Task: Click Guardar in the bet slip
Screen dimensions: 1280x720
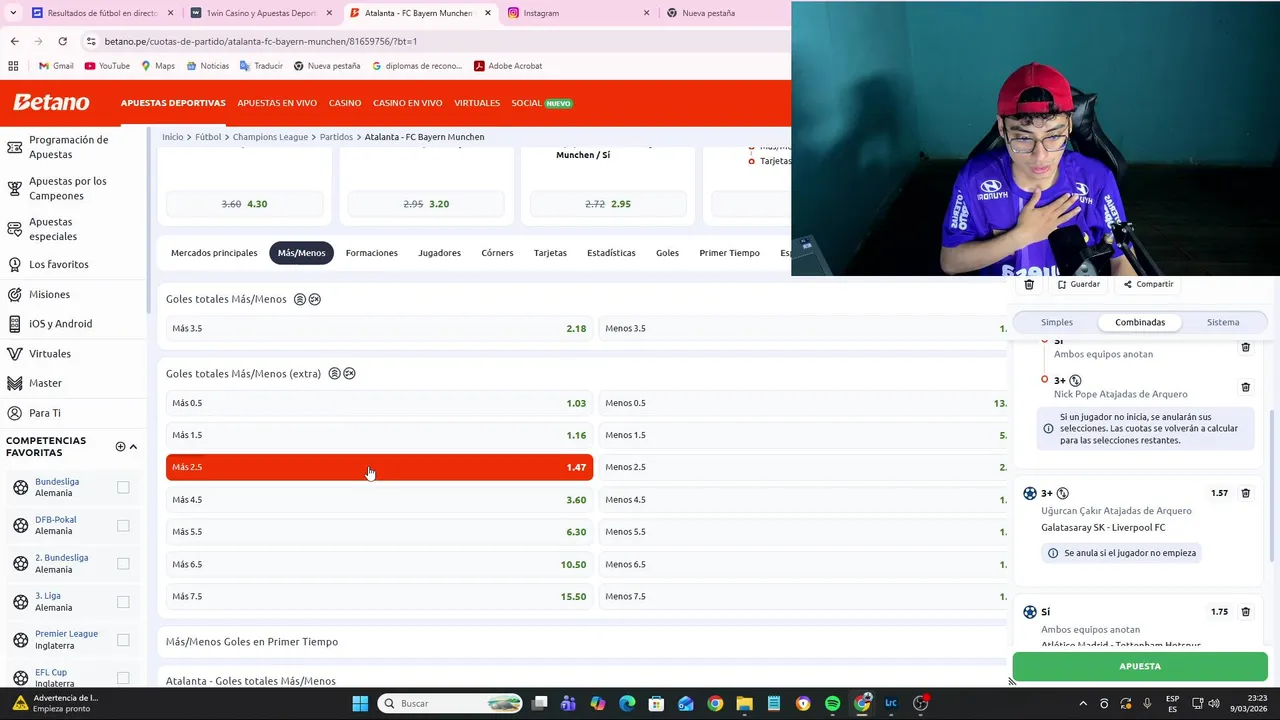Action: [x=1079, y=284]
